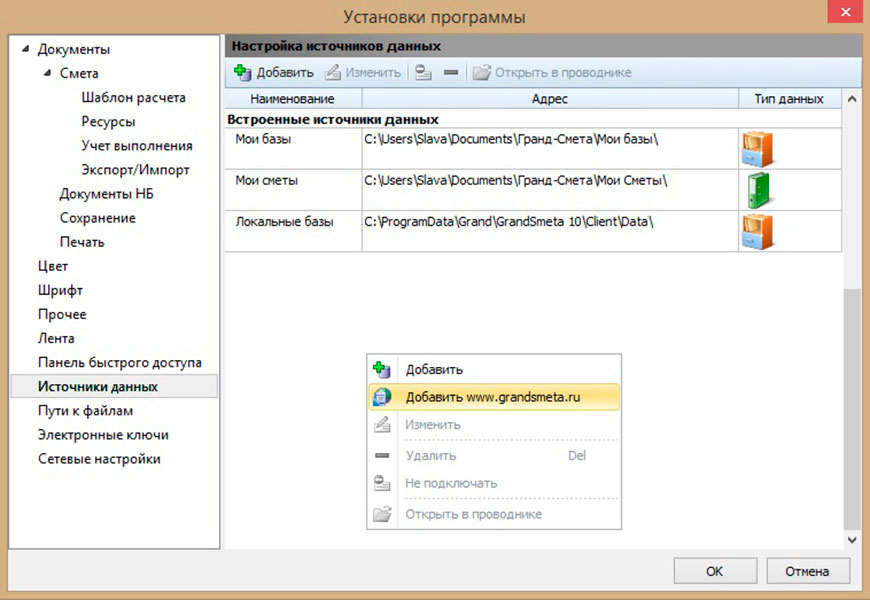The width and height of the screenshot is (870, 600).
Task: Click the disconnect source icon in toolbar
Action: (x=423, y=72)
